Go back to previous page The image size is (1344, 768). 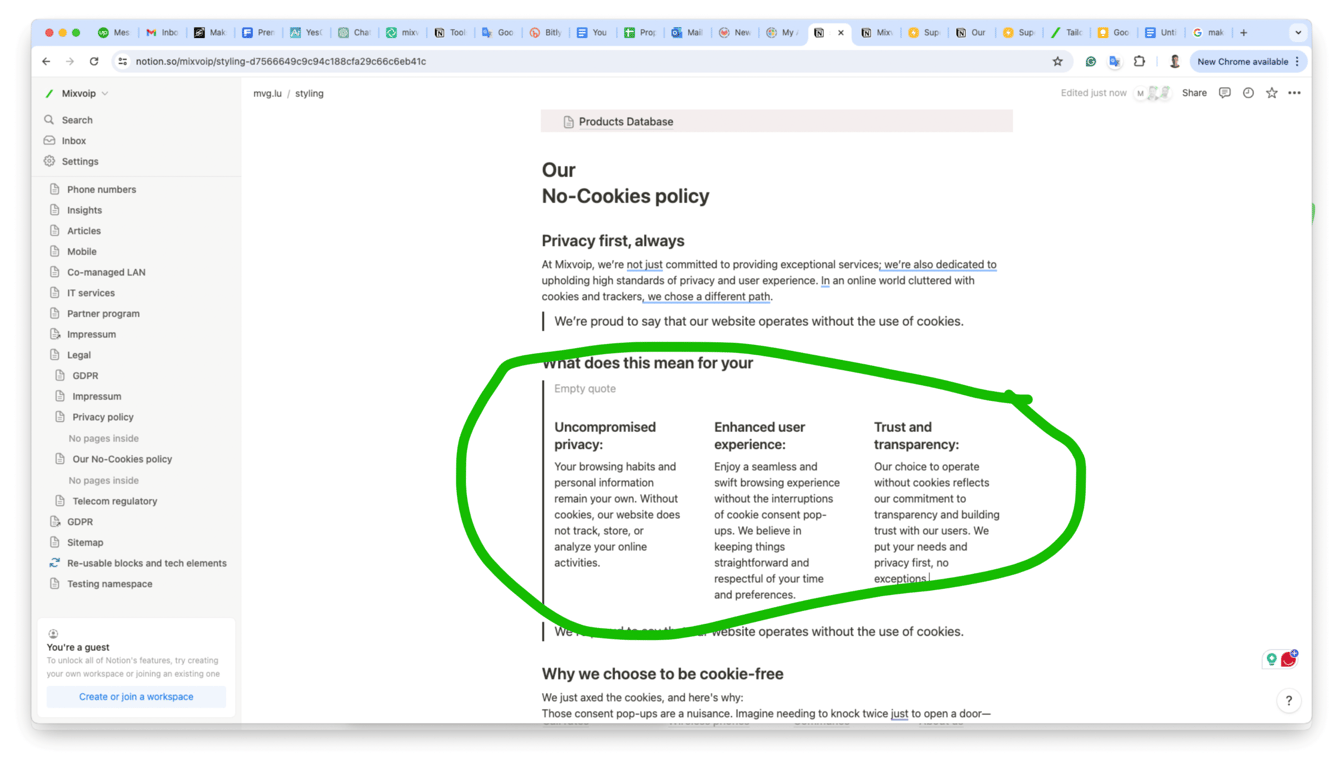pos(46,61)
